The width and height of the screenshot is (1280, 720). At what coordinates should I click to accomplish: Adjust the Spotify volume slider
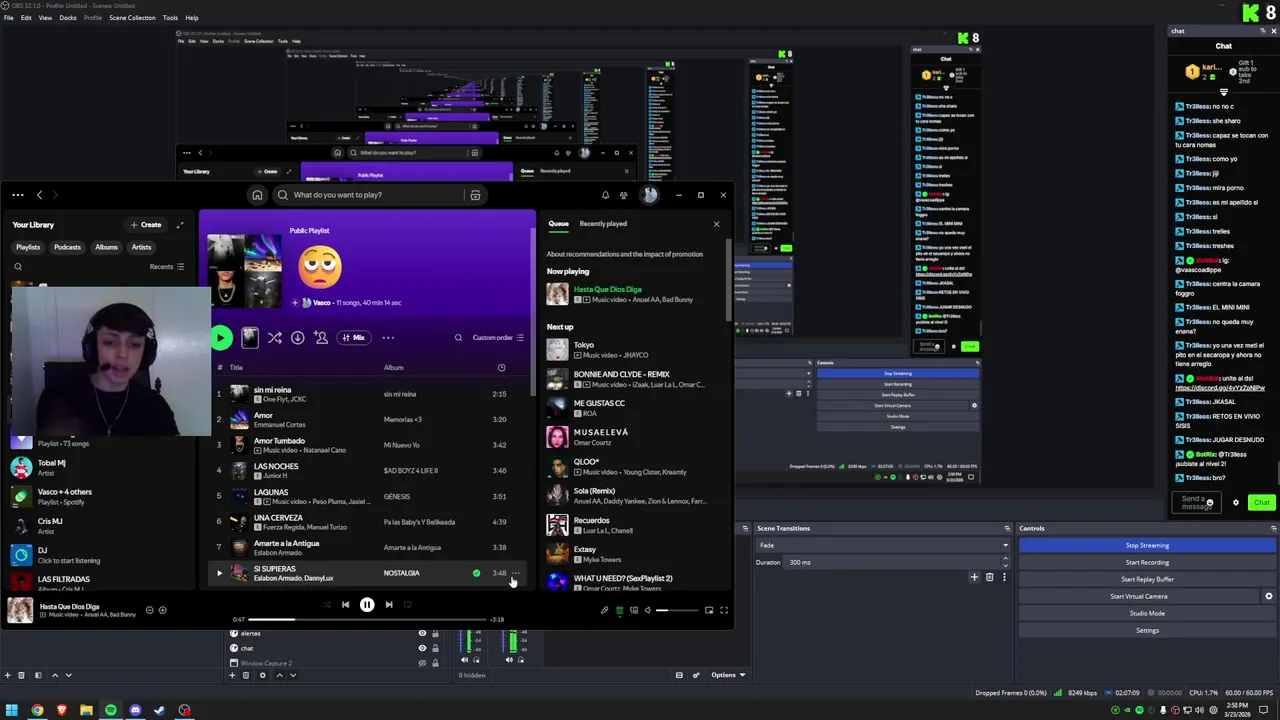pos(675,610)
